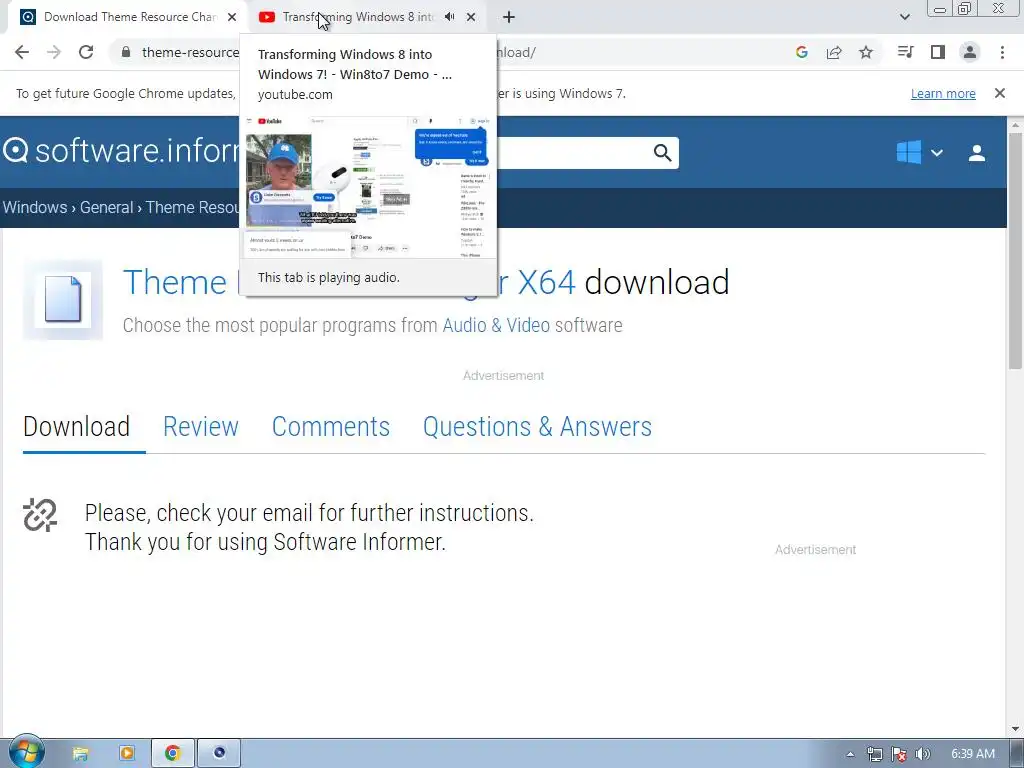Go back using the browser back arrow
This screenshot has width=1024, height=768.
point(22,52)
